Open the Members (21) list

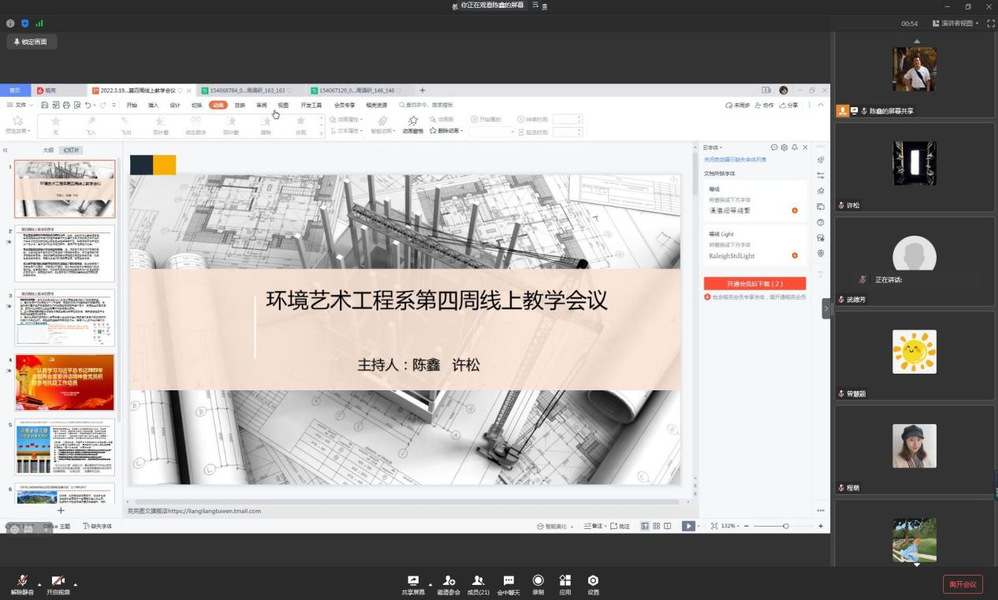478,581
